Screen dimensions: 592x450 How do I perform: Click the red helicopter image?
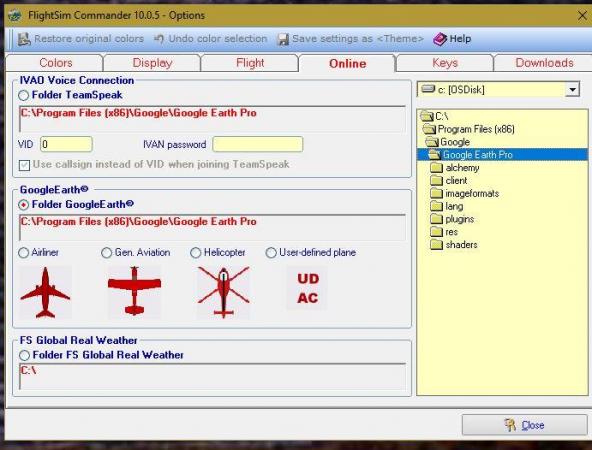(224, 292)
